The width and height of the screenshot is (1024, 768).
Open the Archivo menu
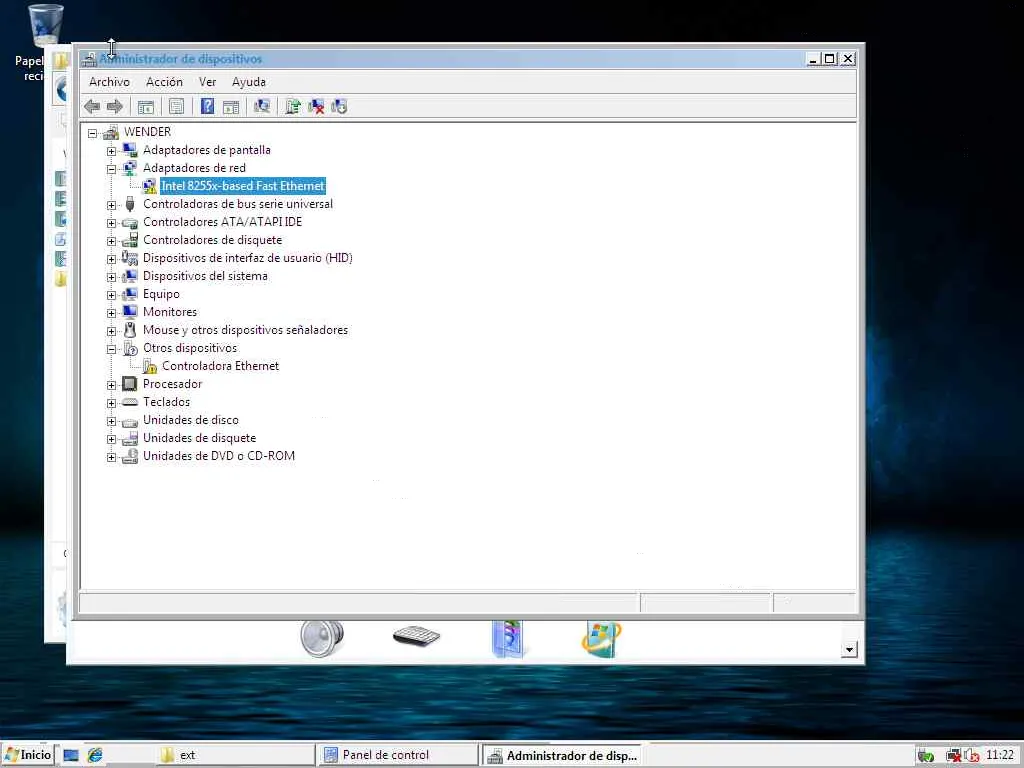(109, 82)
